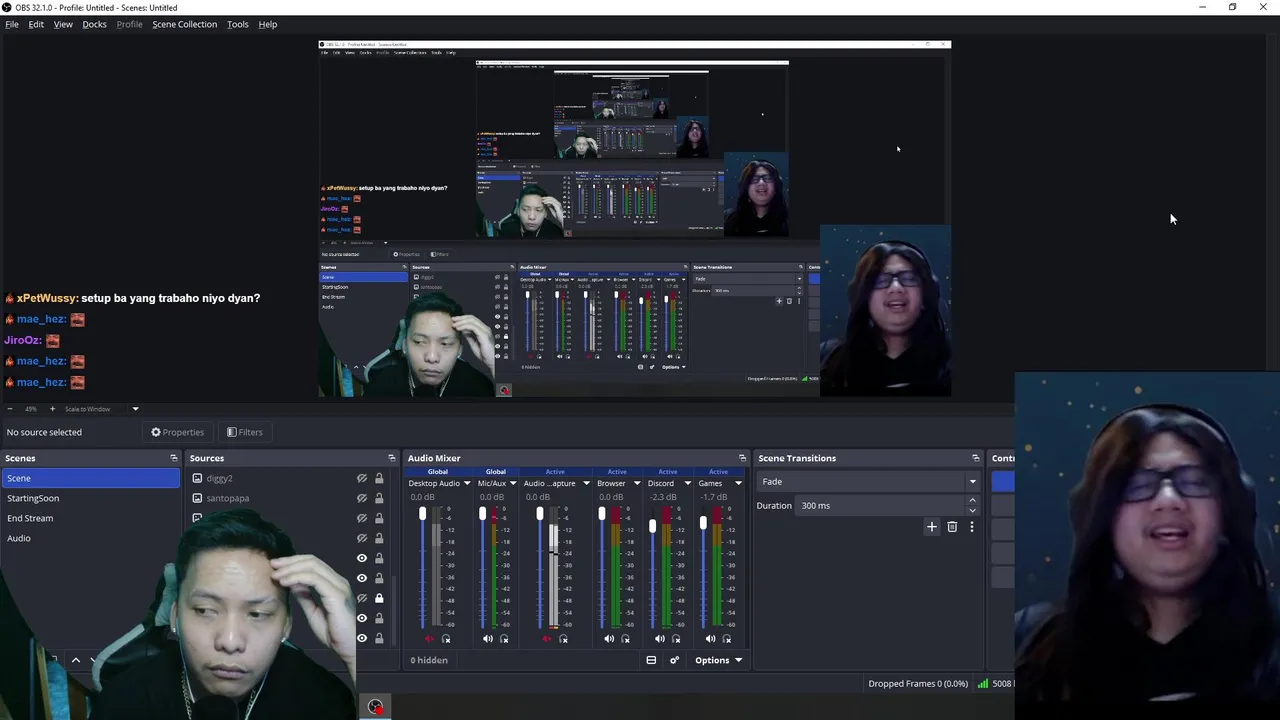Viewport: 1280px width, 720px height.
Task: Open the Discord channel dropdown
Action: pos(687,483)
